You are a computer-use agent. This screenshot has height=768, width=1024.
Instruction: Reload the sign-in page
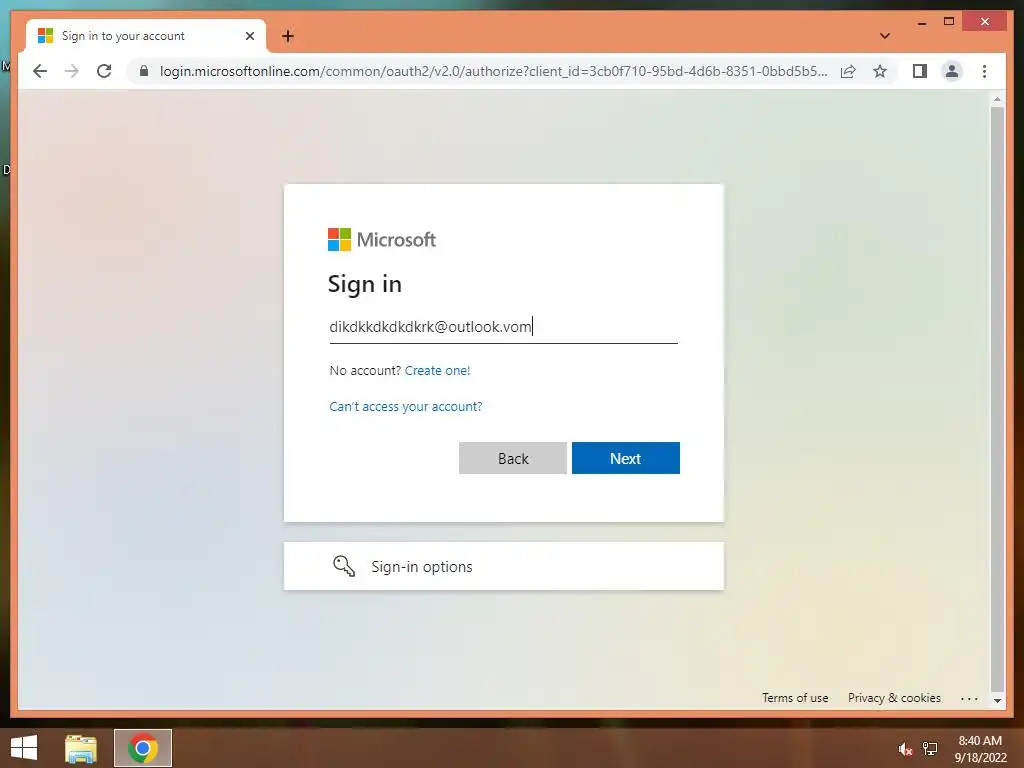pos(104,71)
